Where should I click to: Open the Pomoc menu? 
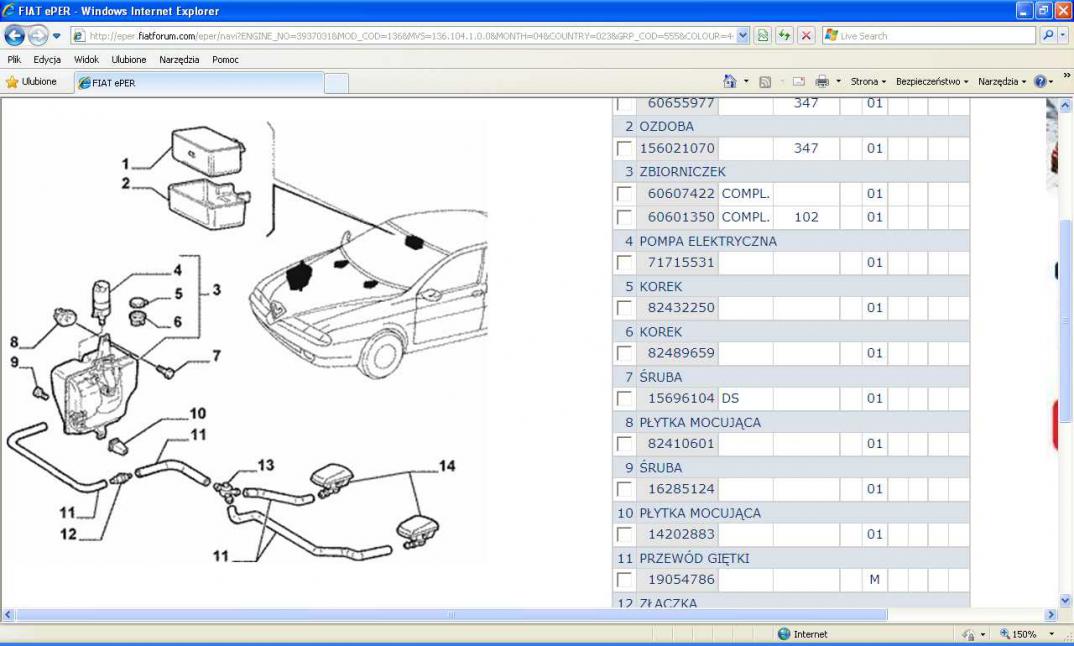(225, 60)
